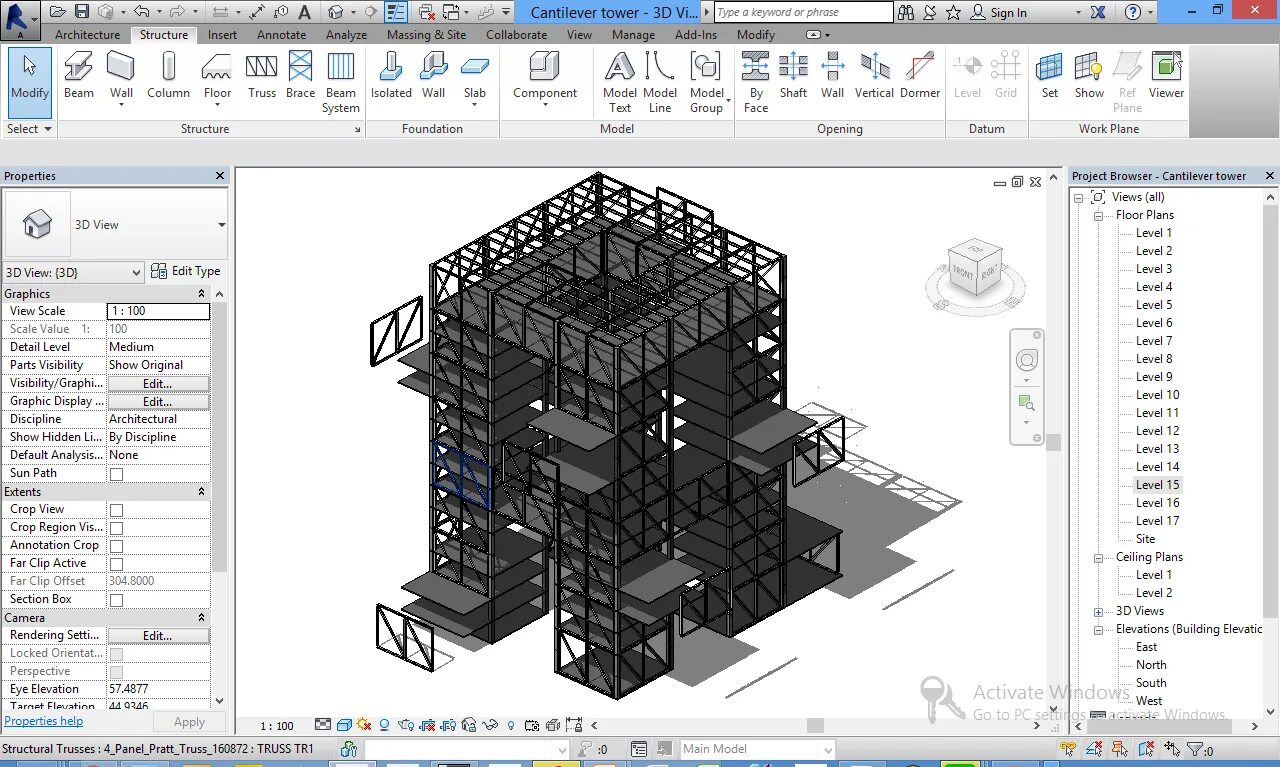Open the Ref Plane tool

pos(1127,80)
